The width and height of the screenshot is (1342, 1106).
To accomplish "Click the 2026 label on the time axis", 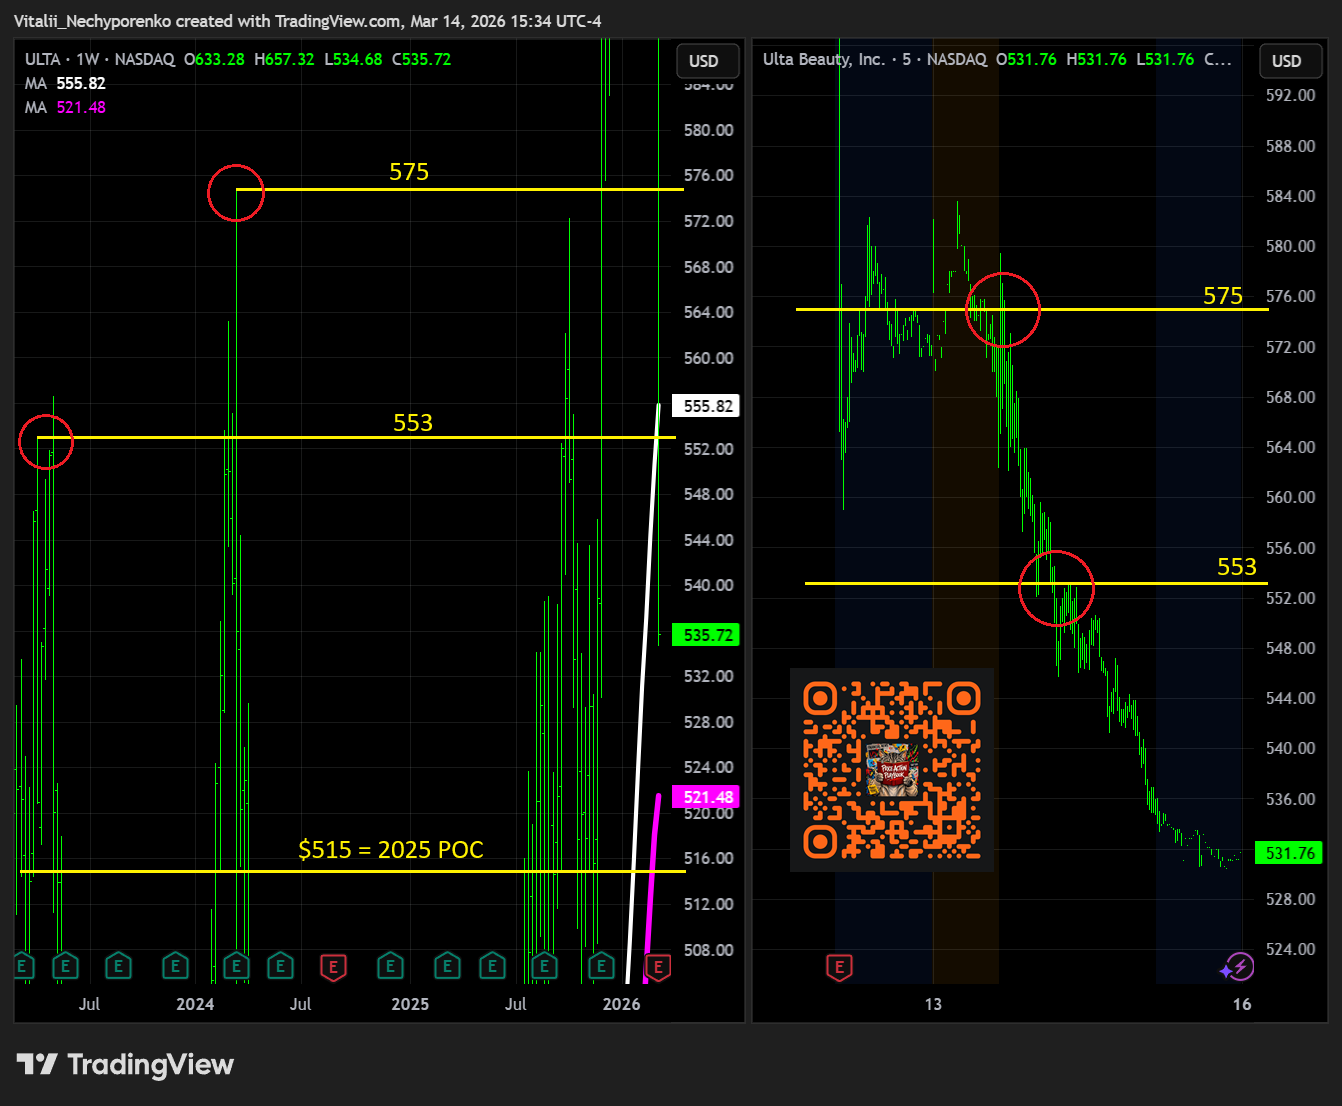I will point(621,1004).
